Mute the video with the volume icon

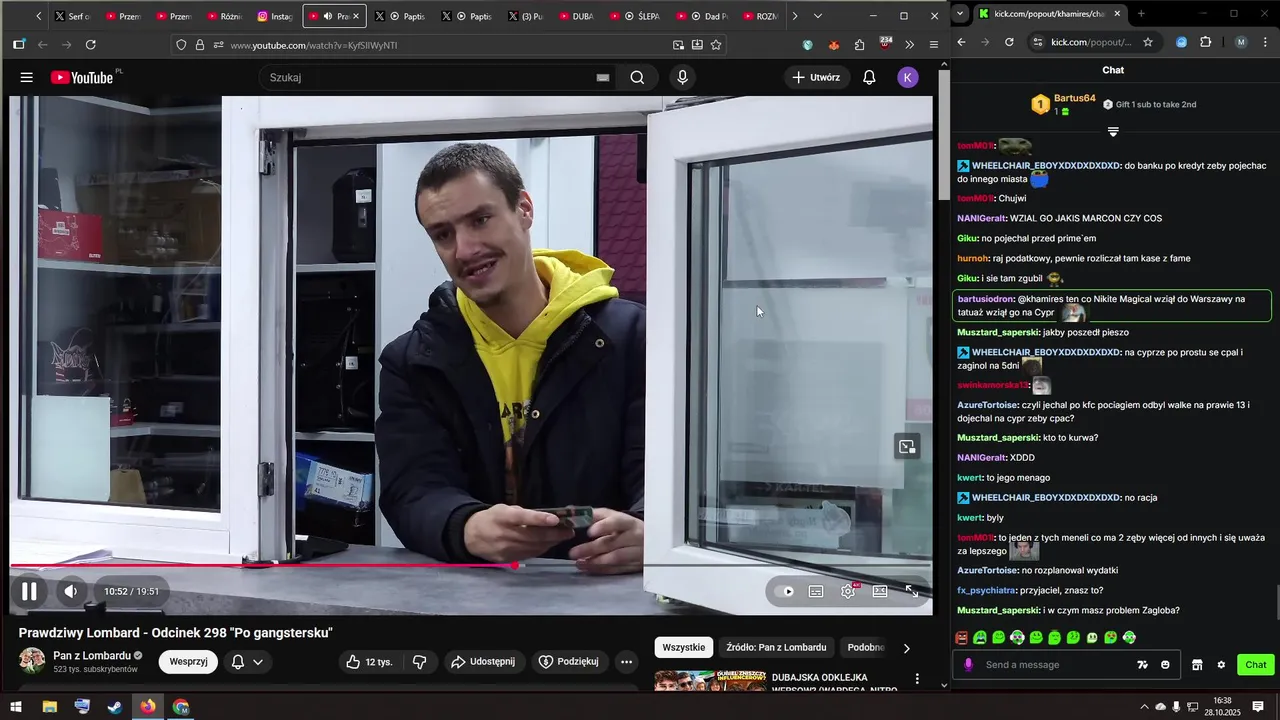(70, 591)
